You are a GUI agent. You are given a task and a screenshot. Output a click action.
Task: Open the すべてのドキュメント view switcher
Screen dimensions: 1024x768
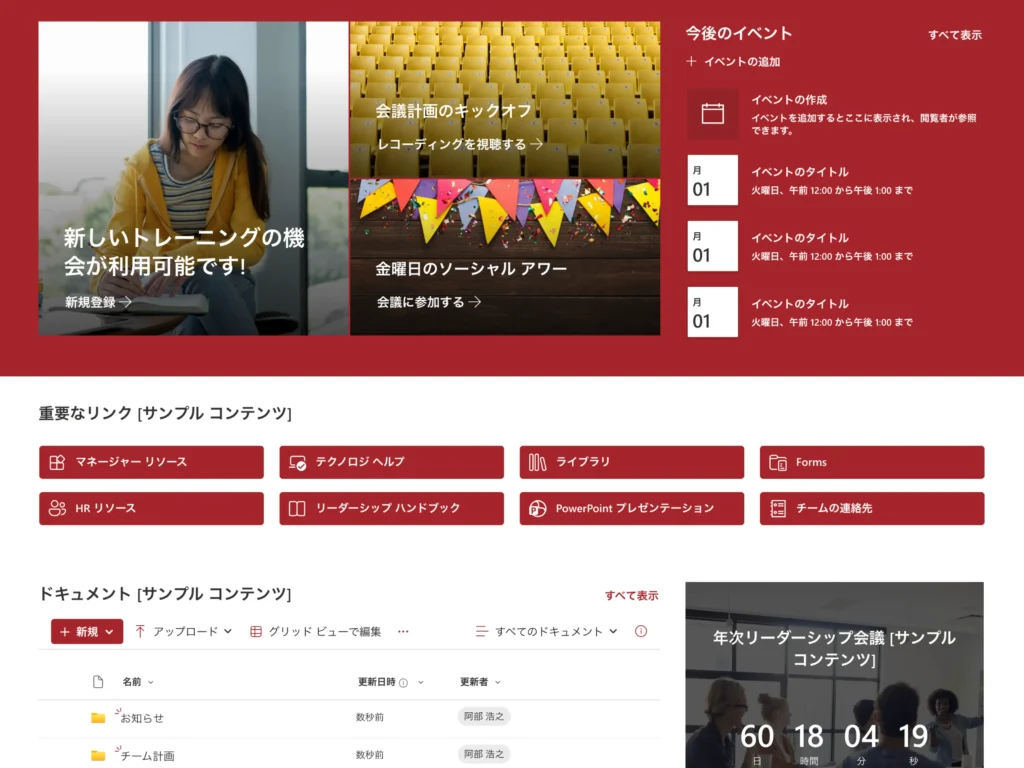547,631
